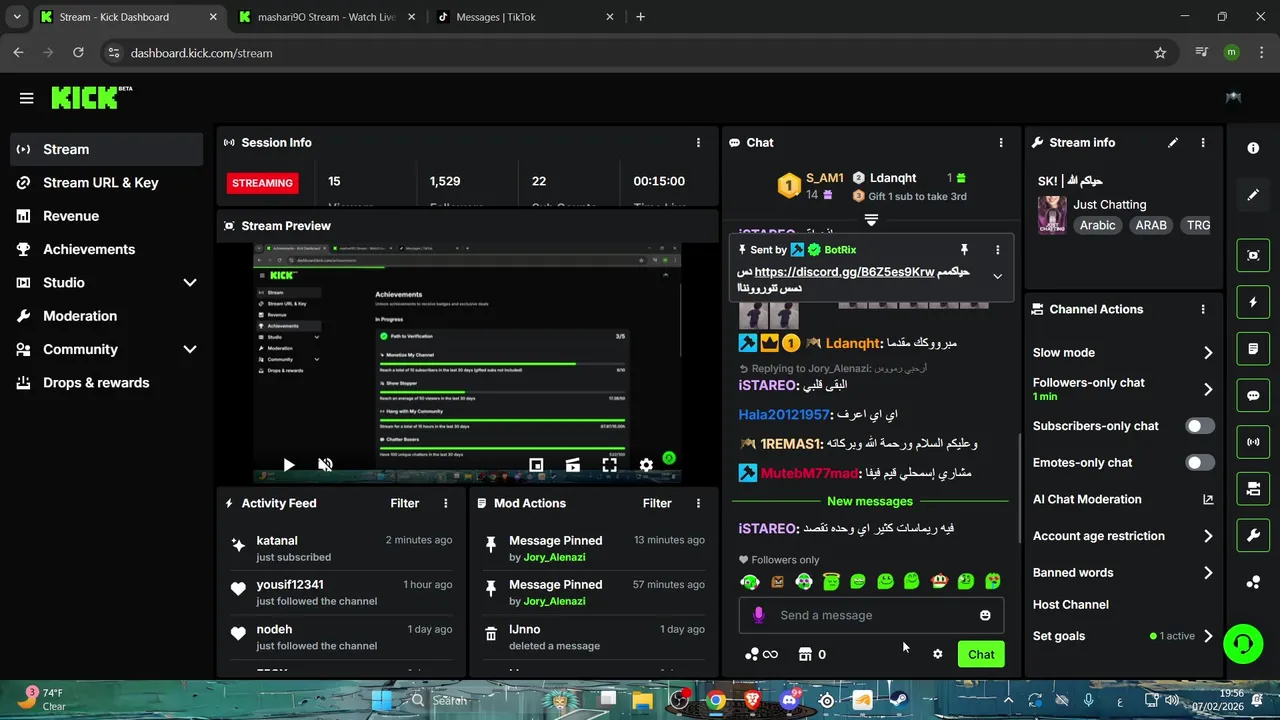Image resolution: width=1280 pixels, height=720 pixels.
Task: Toggle the lightning Activity Feed widget icon
Action: (x=1253, y=302)
